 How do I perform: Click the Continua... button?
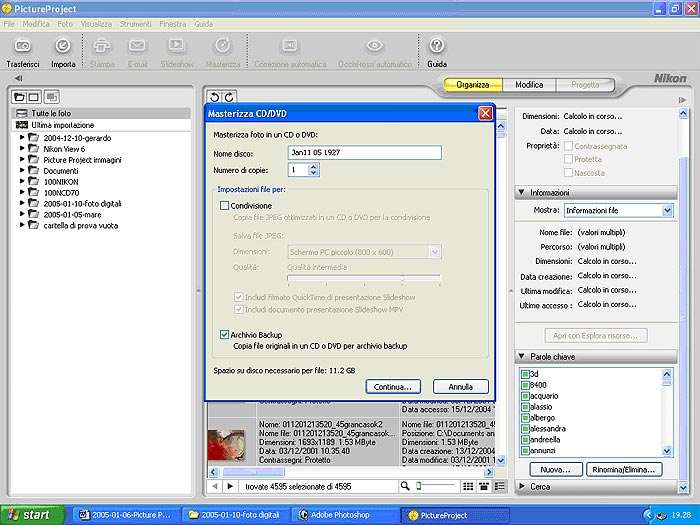click(x=393, y=387)
